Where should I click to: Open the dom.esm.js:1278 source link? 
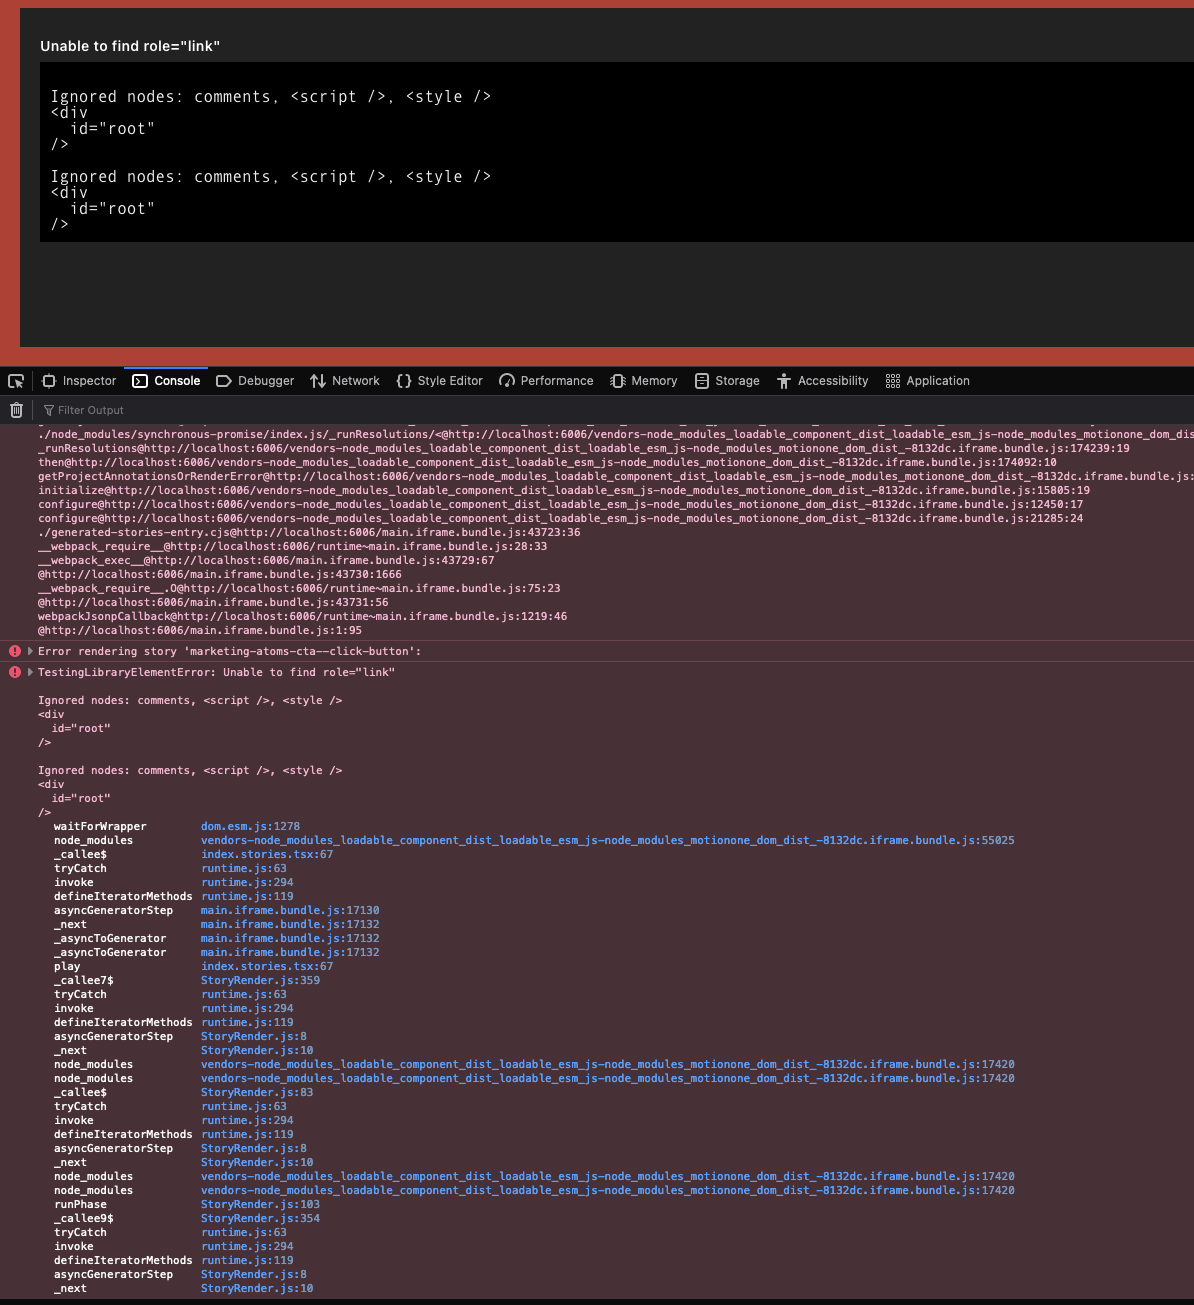point(250,826)
